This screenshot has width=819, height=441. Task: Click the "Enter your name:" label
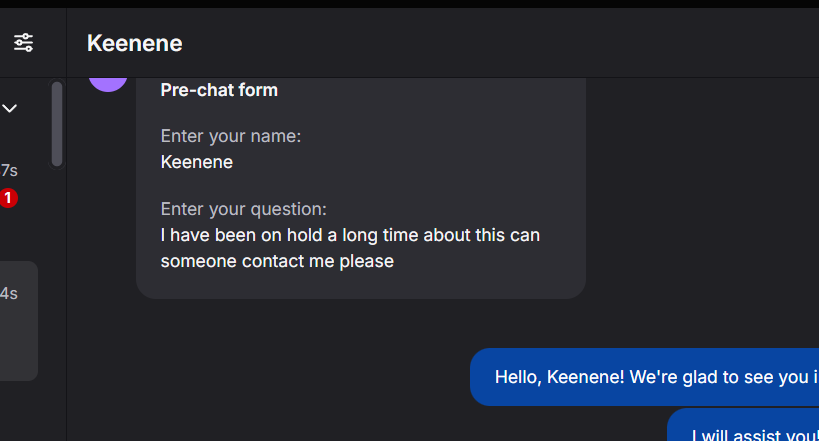(x=231, y=136)
